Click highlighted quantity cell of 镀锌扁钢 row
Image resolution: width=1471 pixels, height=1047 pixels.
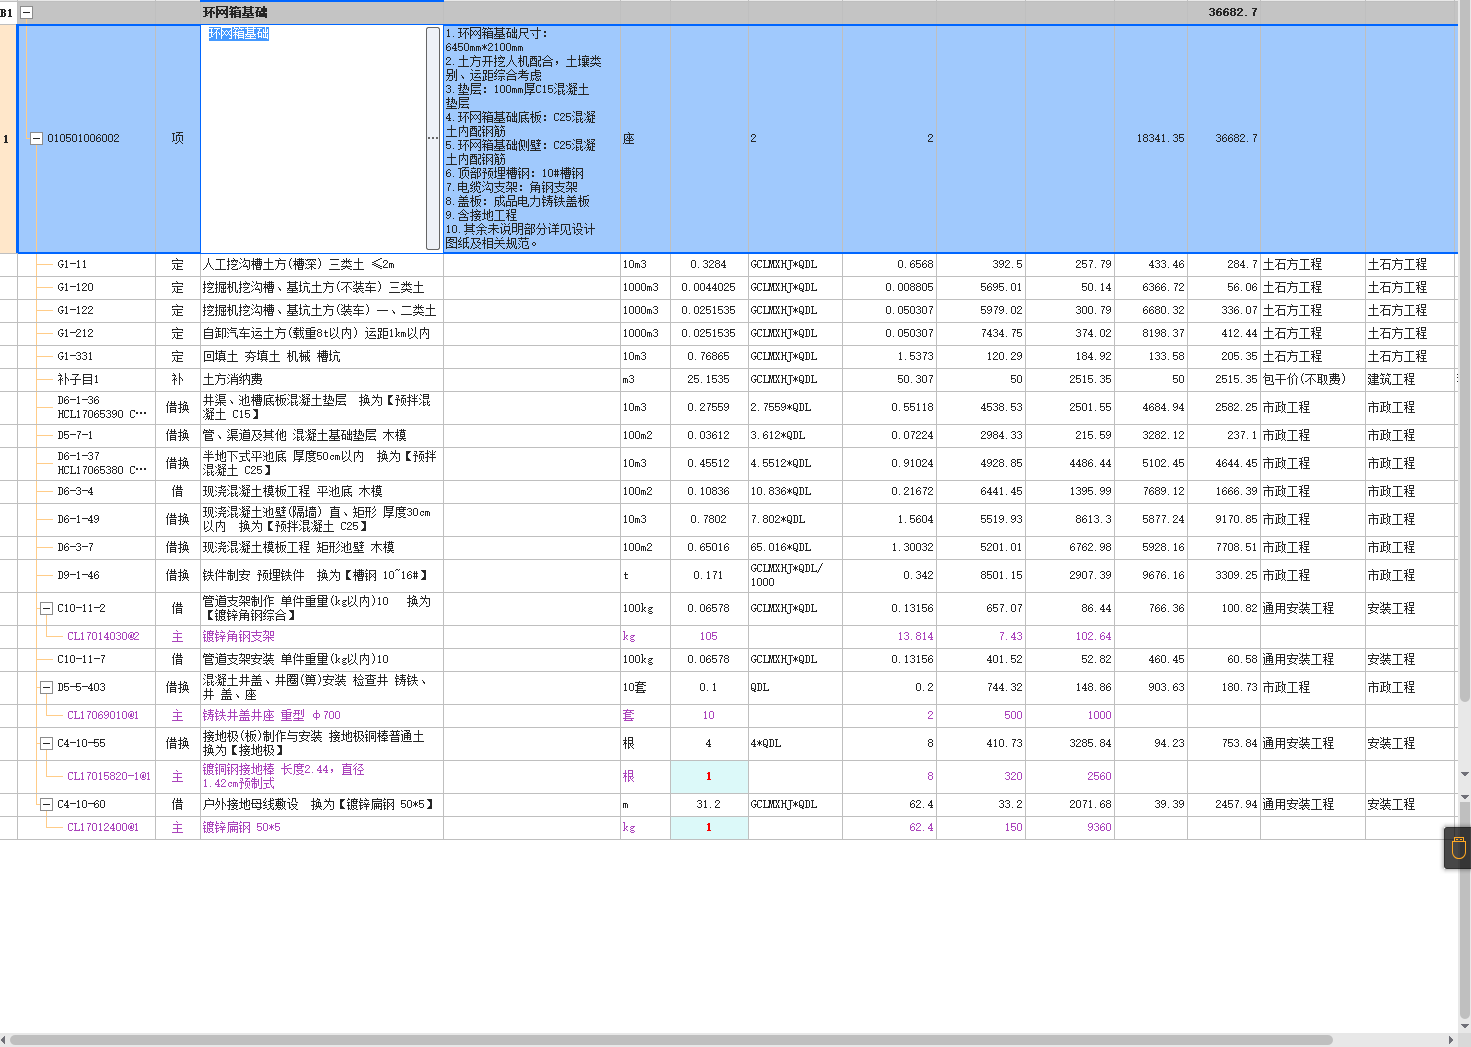click(x=709, y=827)
